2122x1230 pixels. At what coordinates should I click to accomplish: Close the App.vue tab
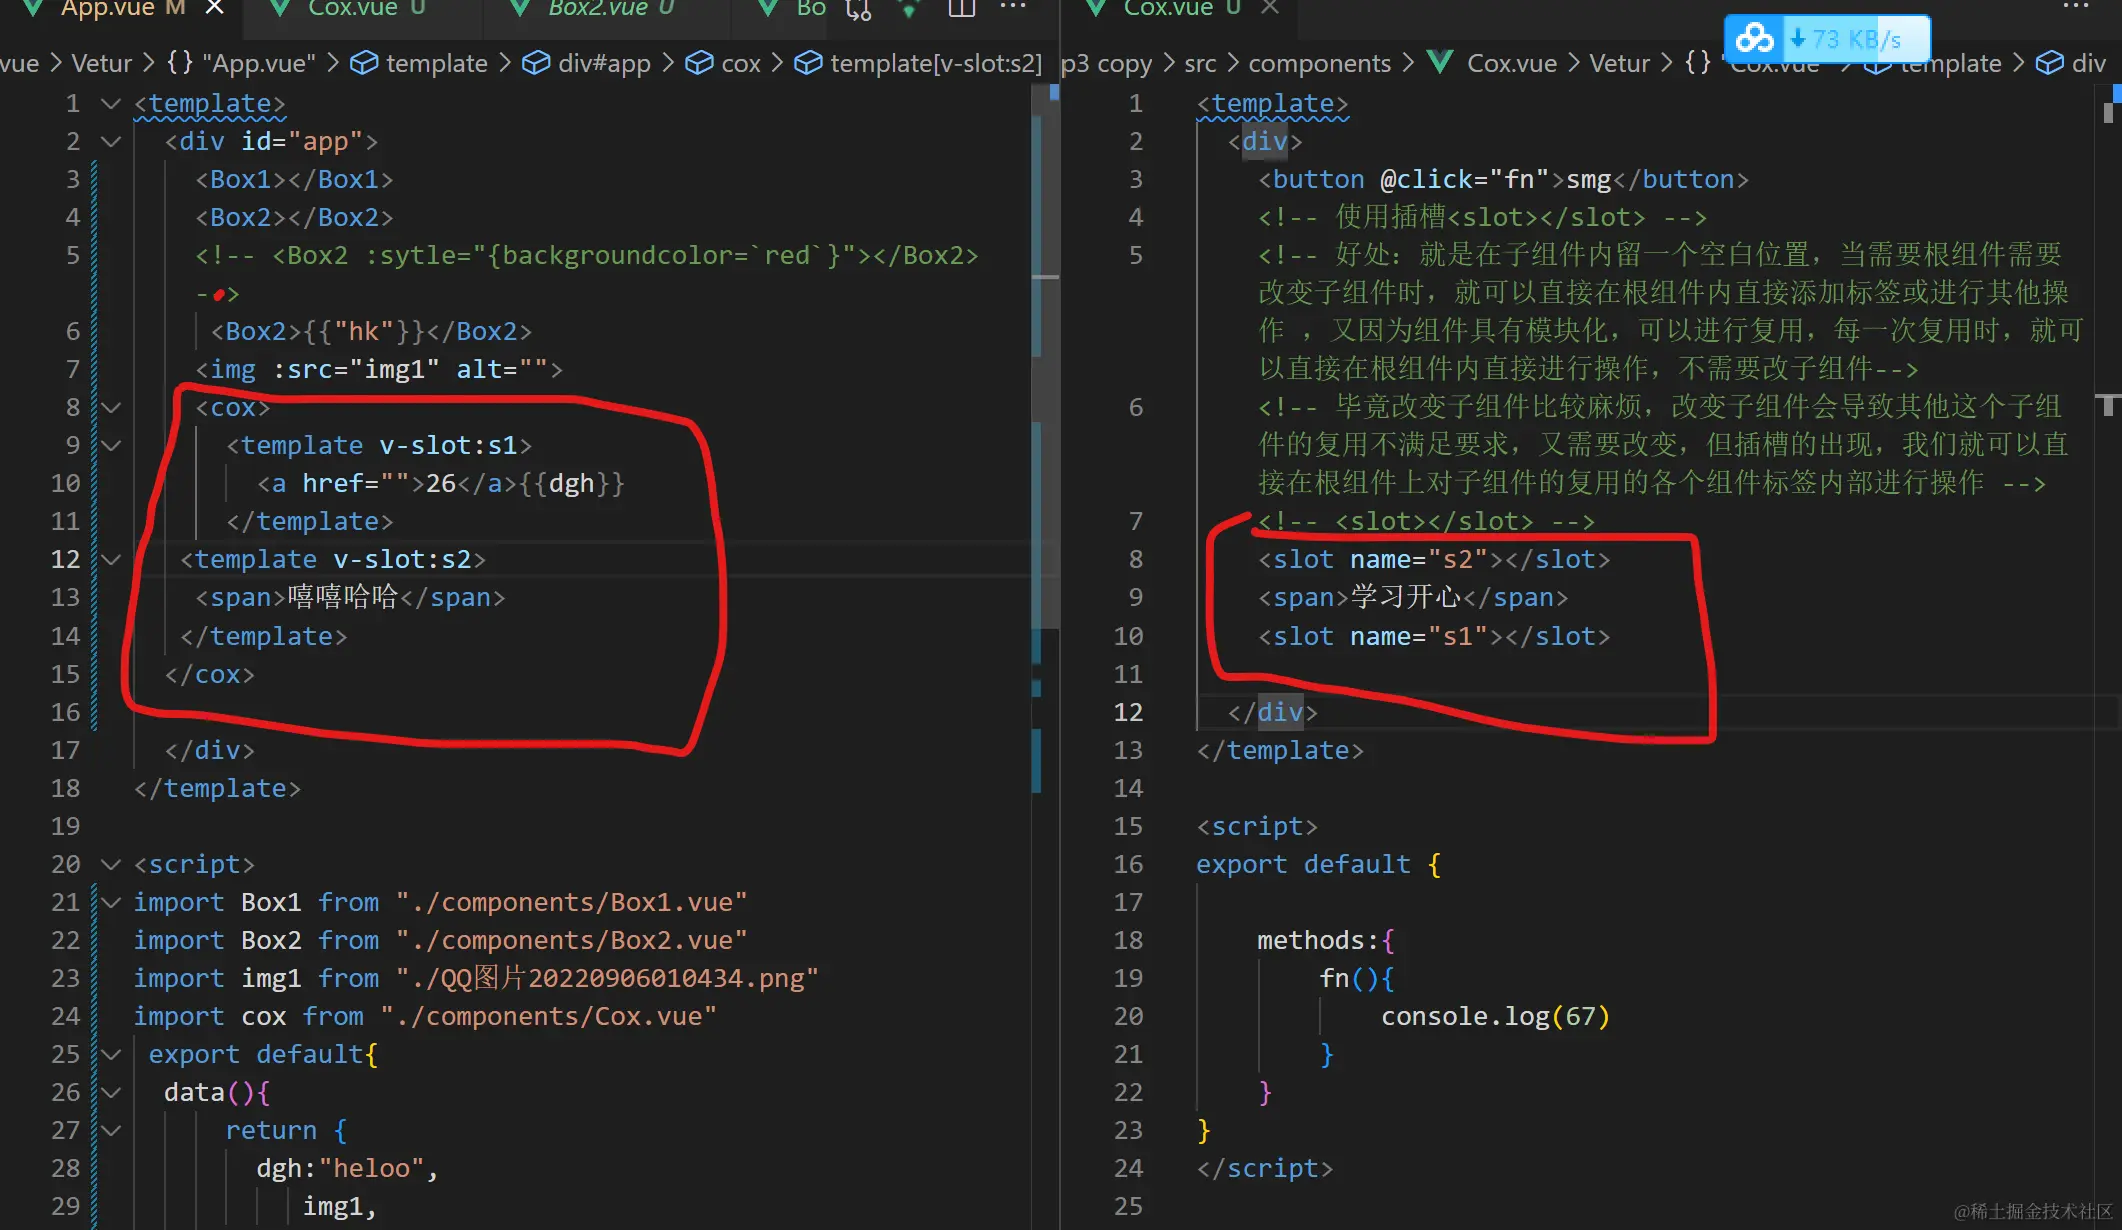tap(214, 8)
